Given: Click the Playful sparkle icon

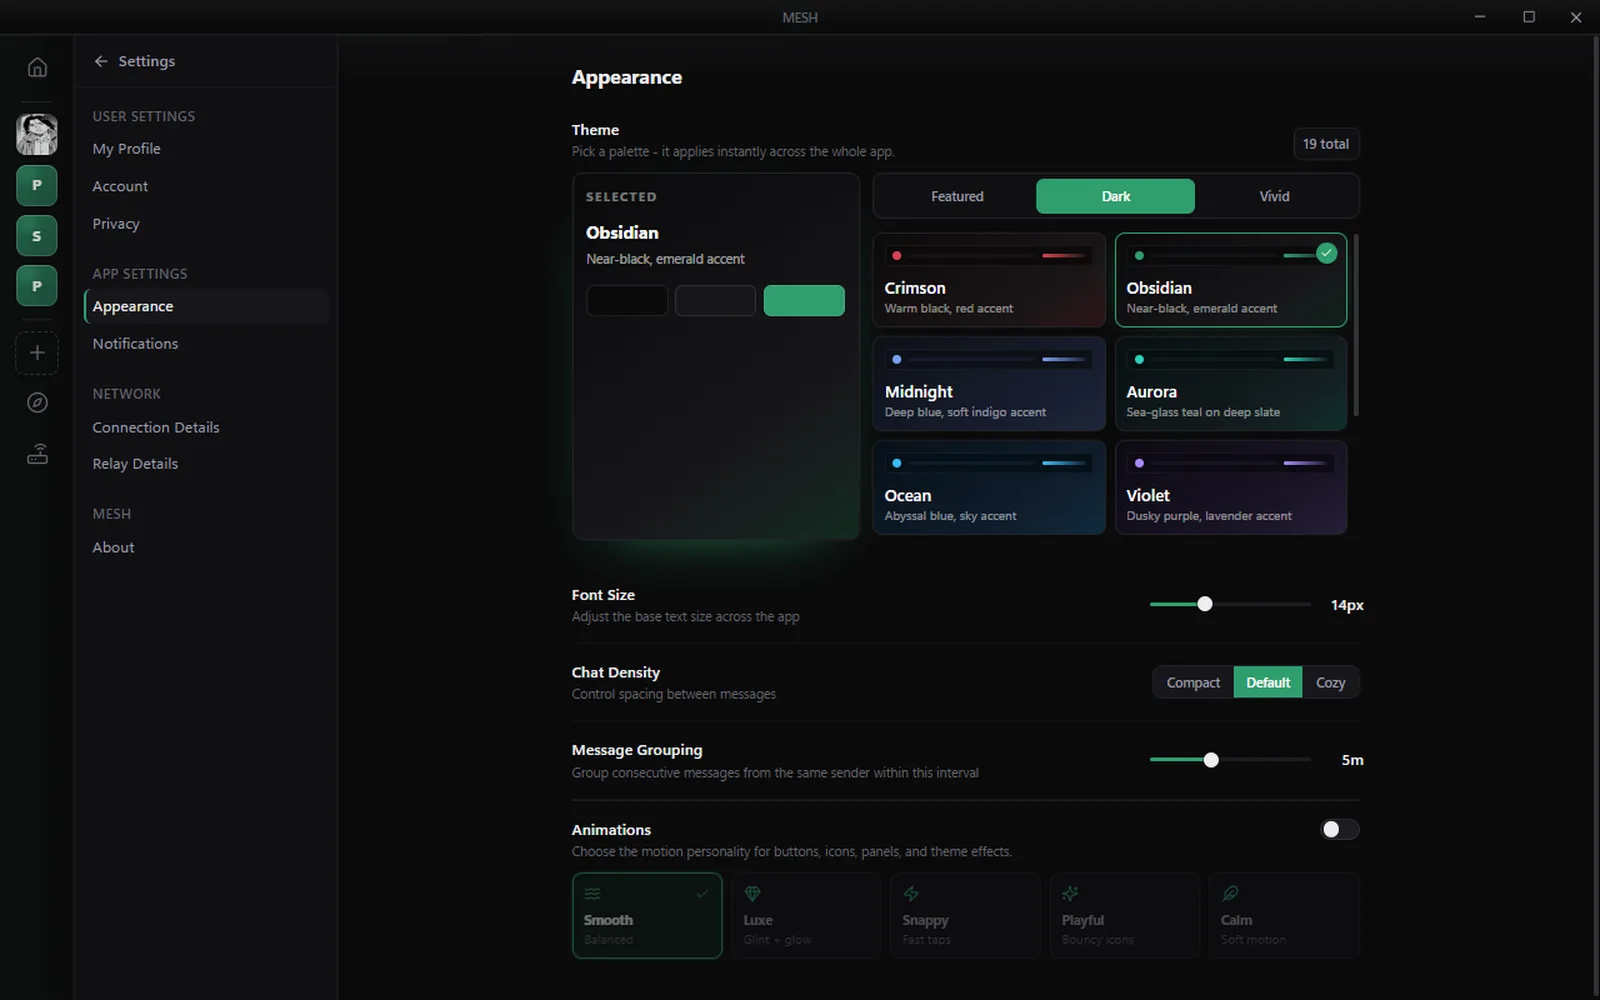Looking at the screenshot, I should tap(1070, 893).
